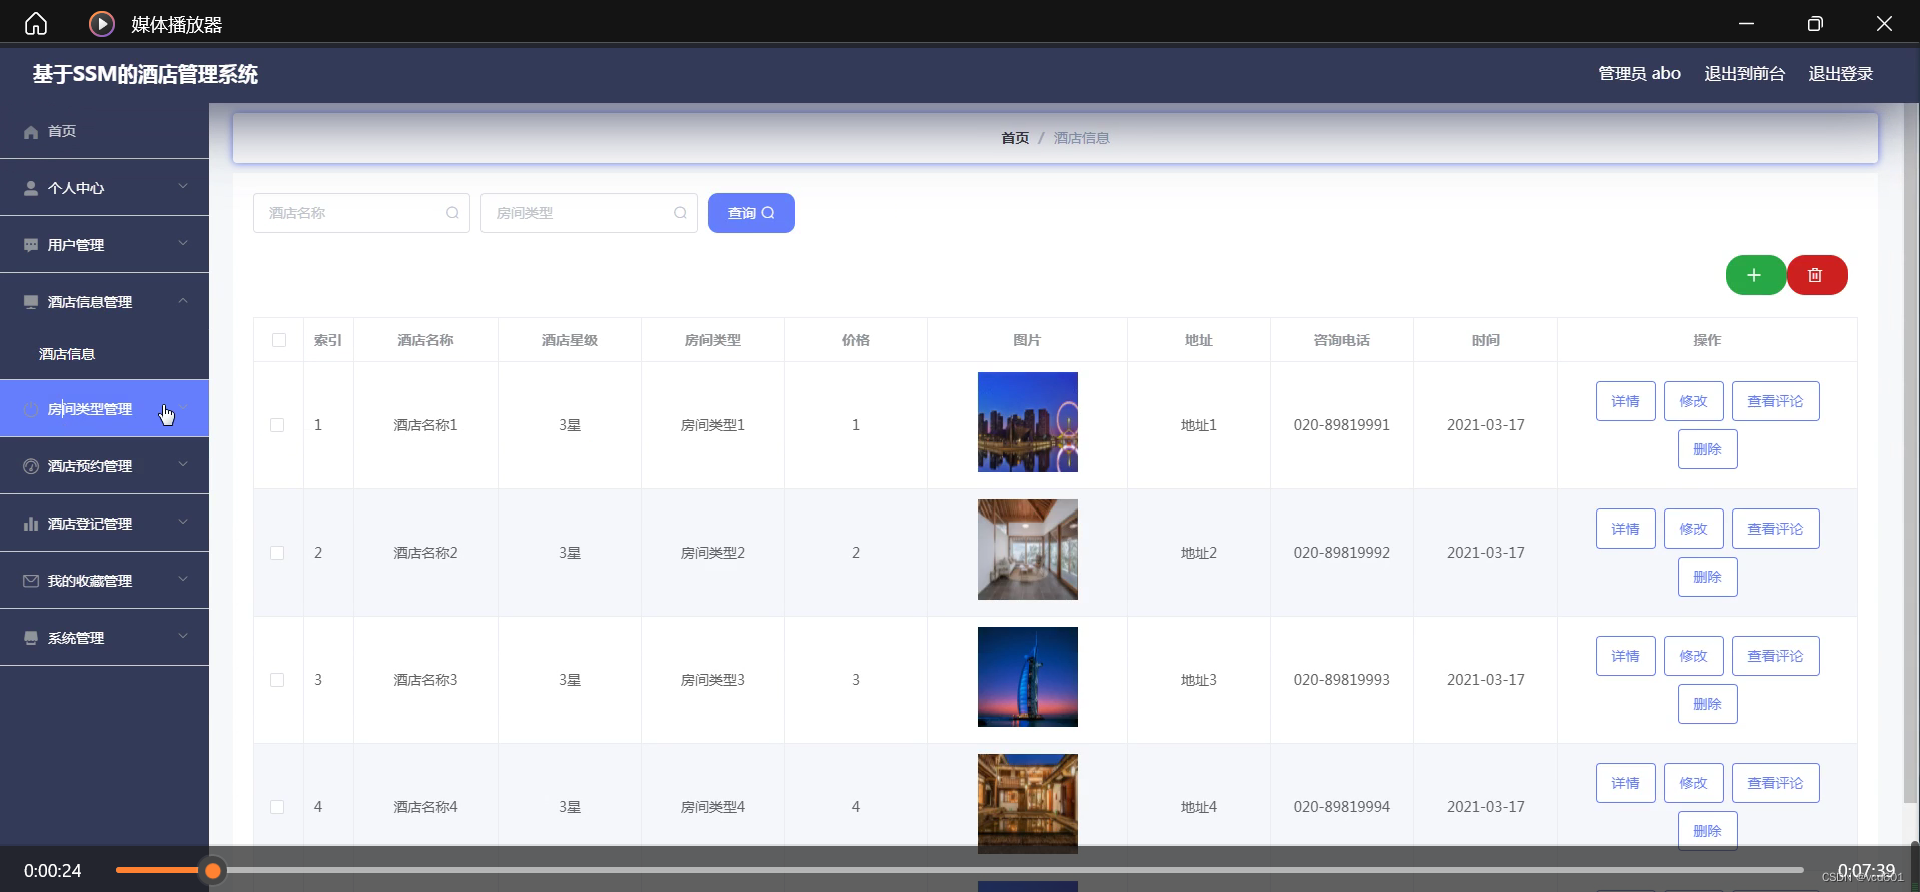The image size is (1920, 892).
Task: Click the 酒店预约管理 sidebar icon
Action: pos(31,466)
